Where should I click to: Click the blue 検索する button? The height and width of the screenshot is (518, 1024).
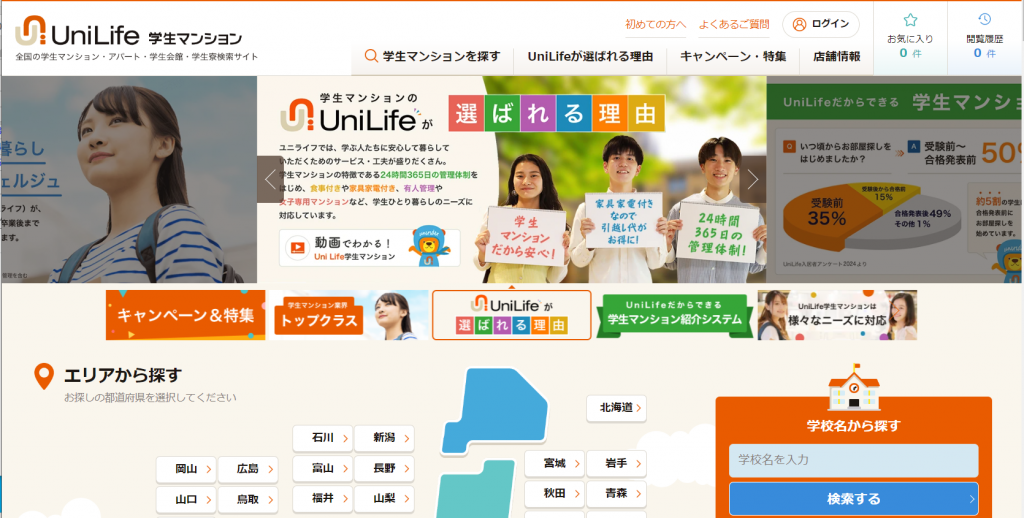(x=854, y=499)
